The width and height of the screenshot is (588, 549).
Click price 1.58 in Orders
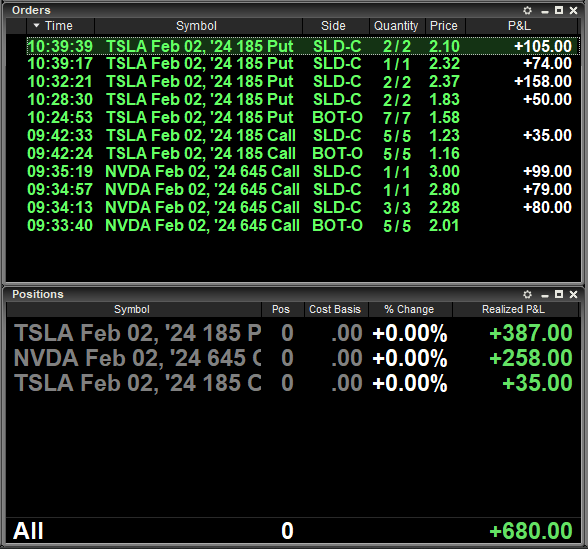coord(444,117)
